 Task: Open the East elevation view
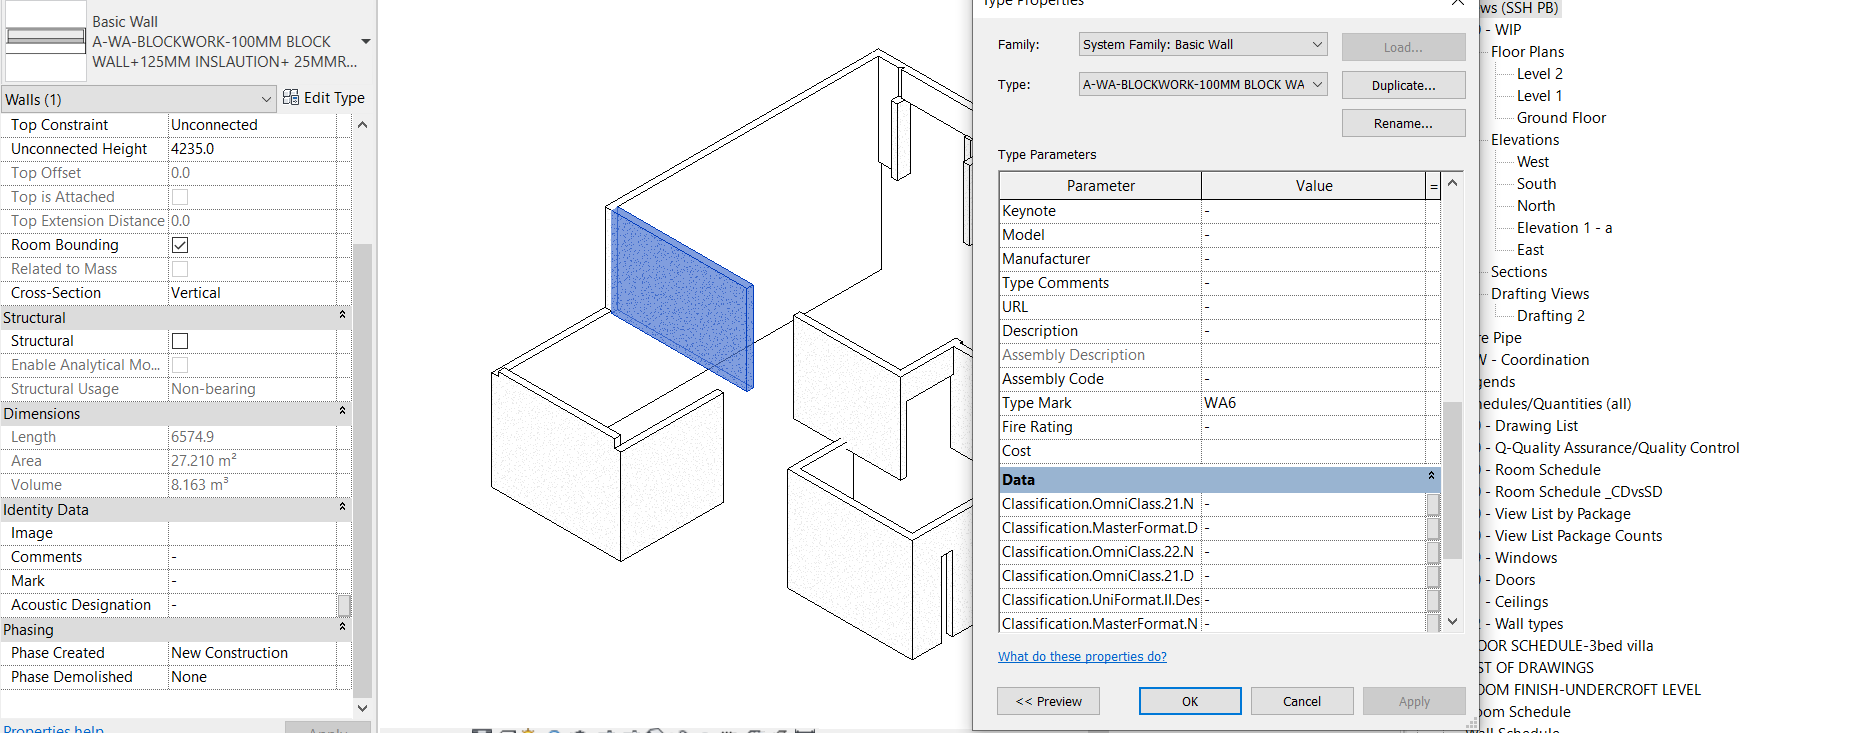1530,250
